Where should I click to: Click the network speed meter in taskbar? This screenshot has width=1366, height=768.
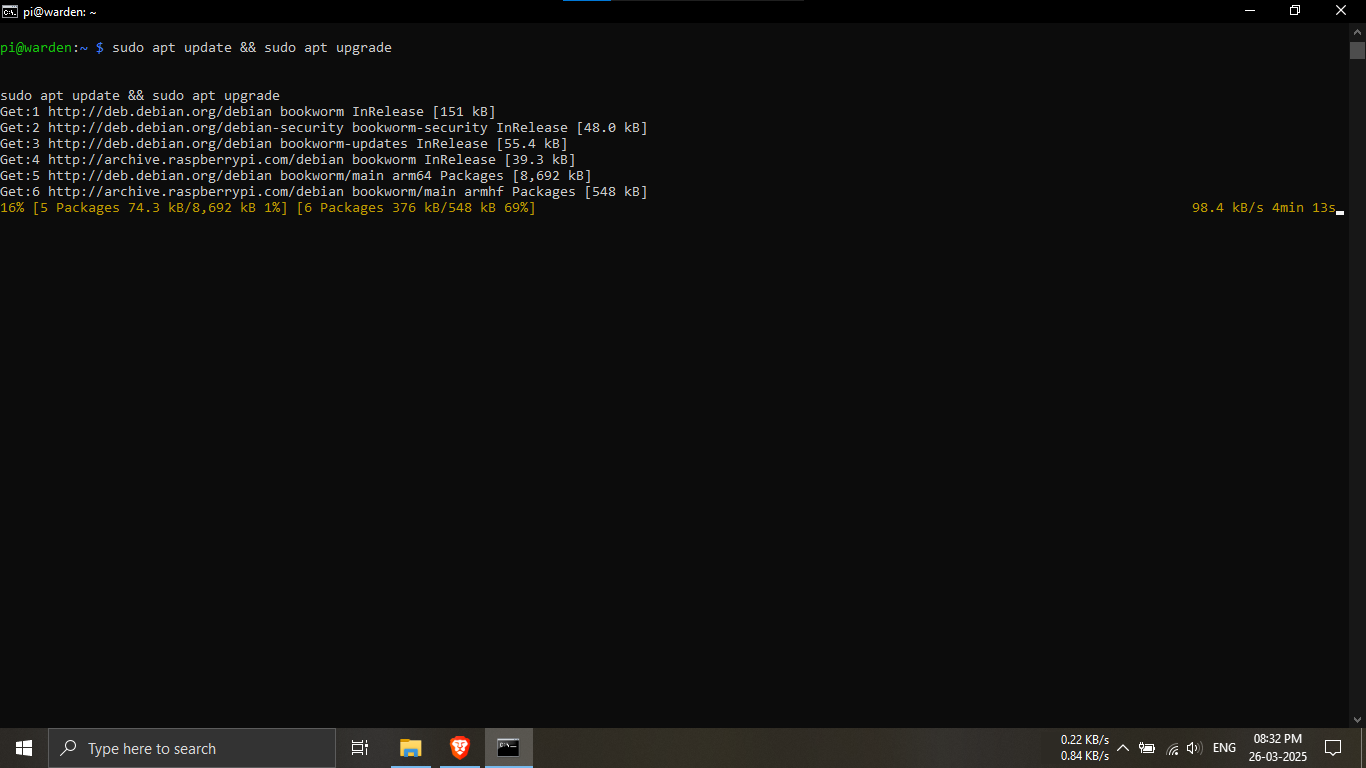[1085, 748]
